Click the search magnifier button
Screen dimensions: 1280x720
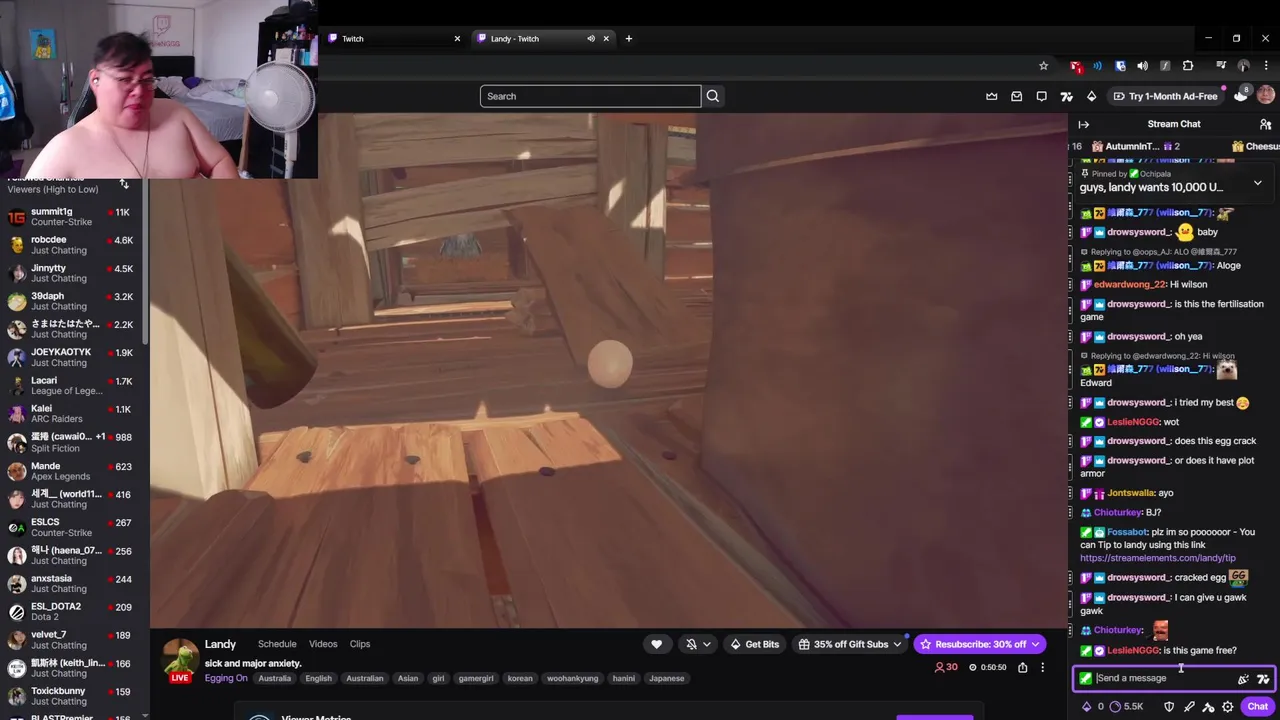click(x=713, y=96)
